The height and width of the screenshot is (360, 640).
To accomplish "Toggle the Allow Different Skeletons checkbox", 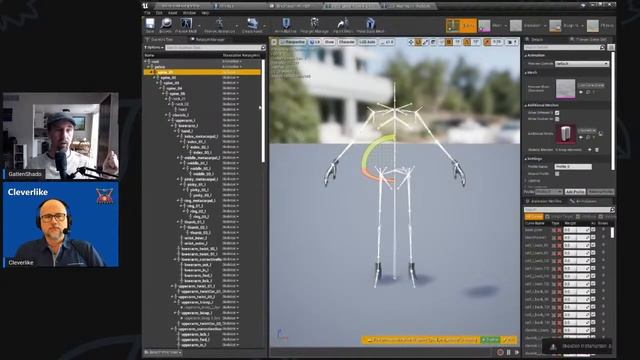I will pyautogui.click(x=557, y=113).
